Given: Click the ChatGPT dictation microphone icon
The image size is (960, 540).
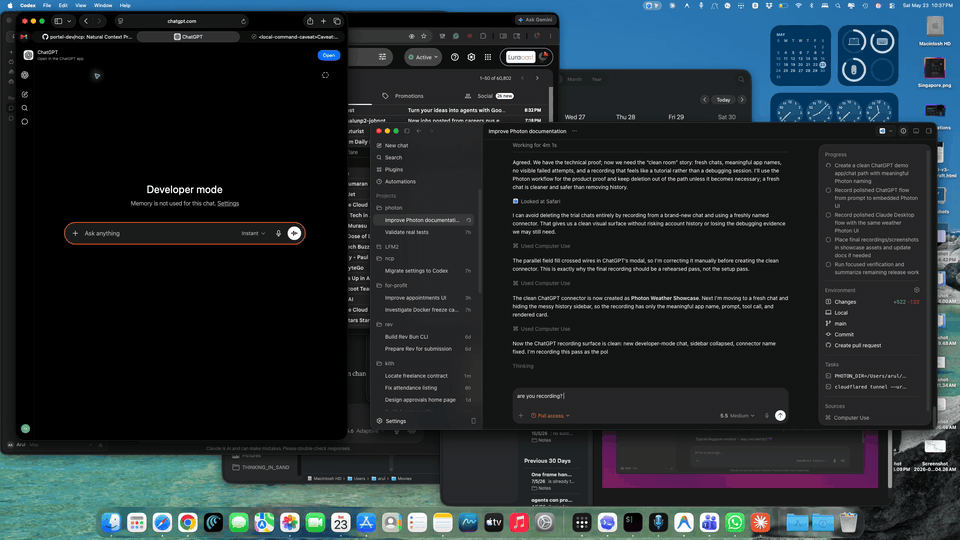Looking at the screenshot, I should [x=278, y=233].
